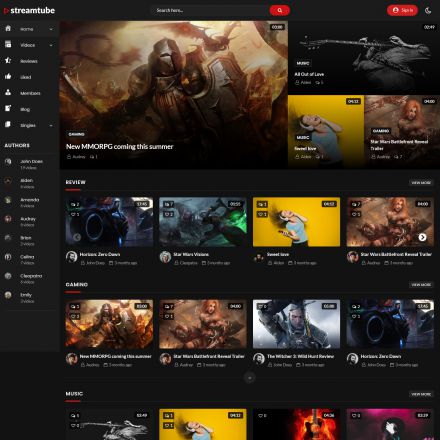Click author avatar beside Horizon Zero Dawn in Review
440x440 pixels.
(71, 257)
